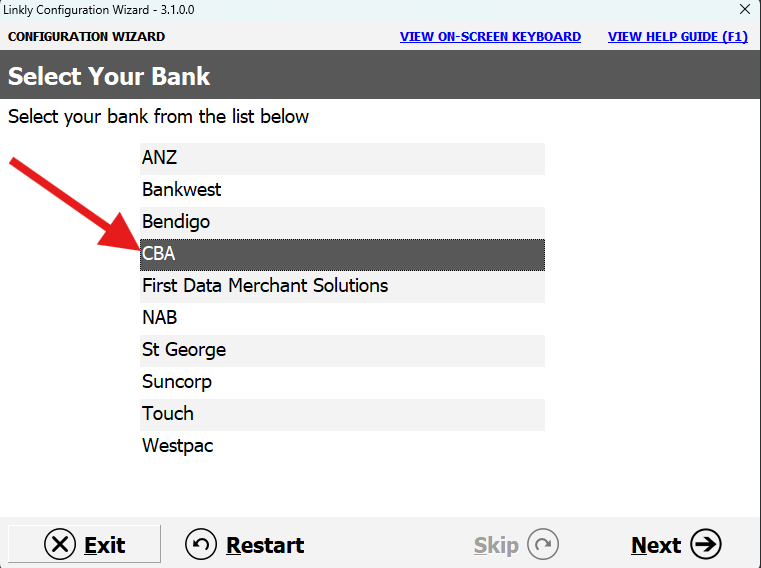
Task: Pick First Data Merchant Solutions
Action: click(x=342, y=286)
